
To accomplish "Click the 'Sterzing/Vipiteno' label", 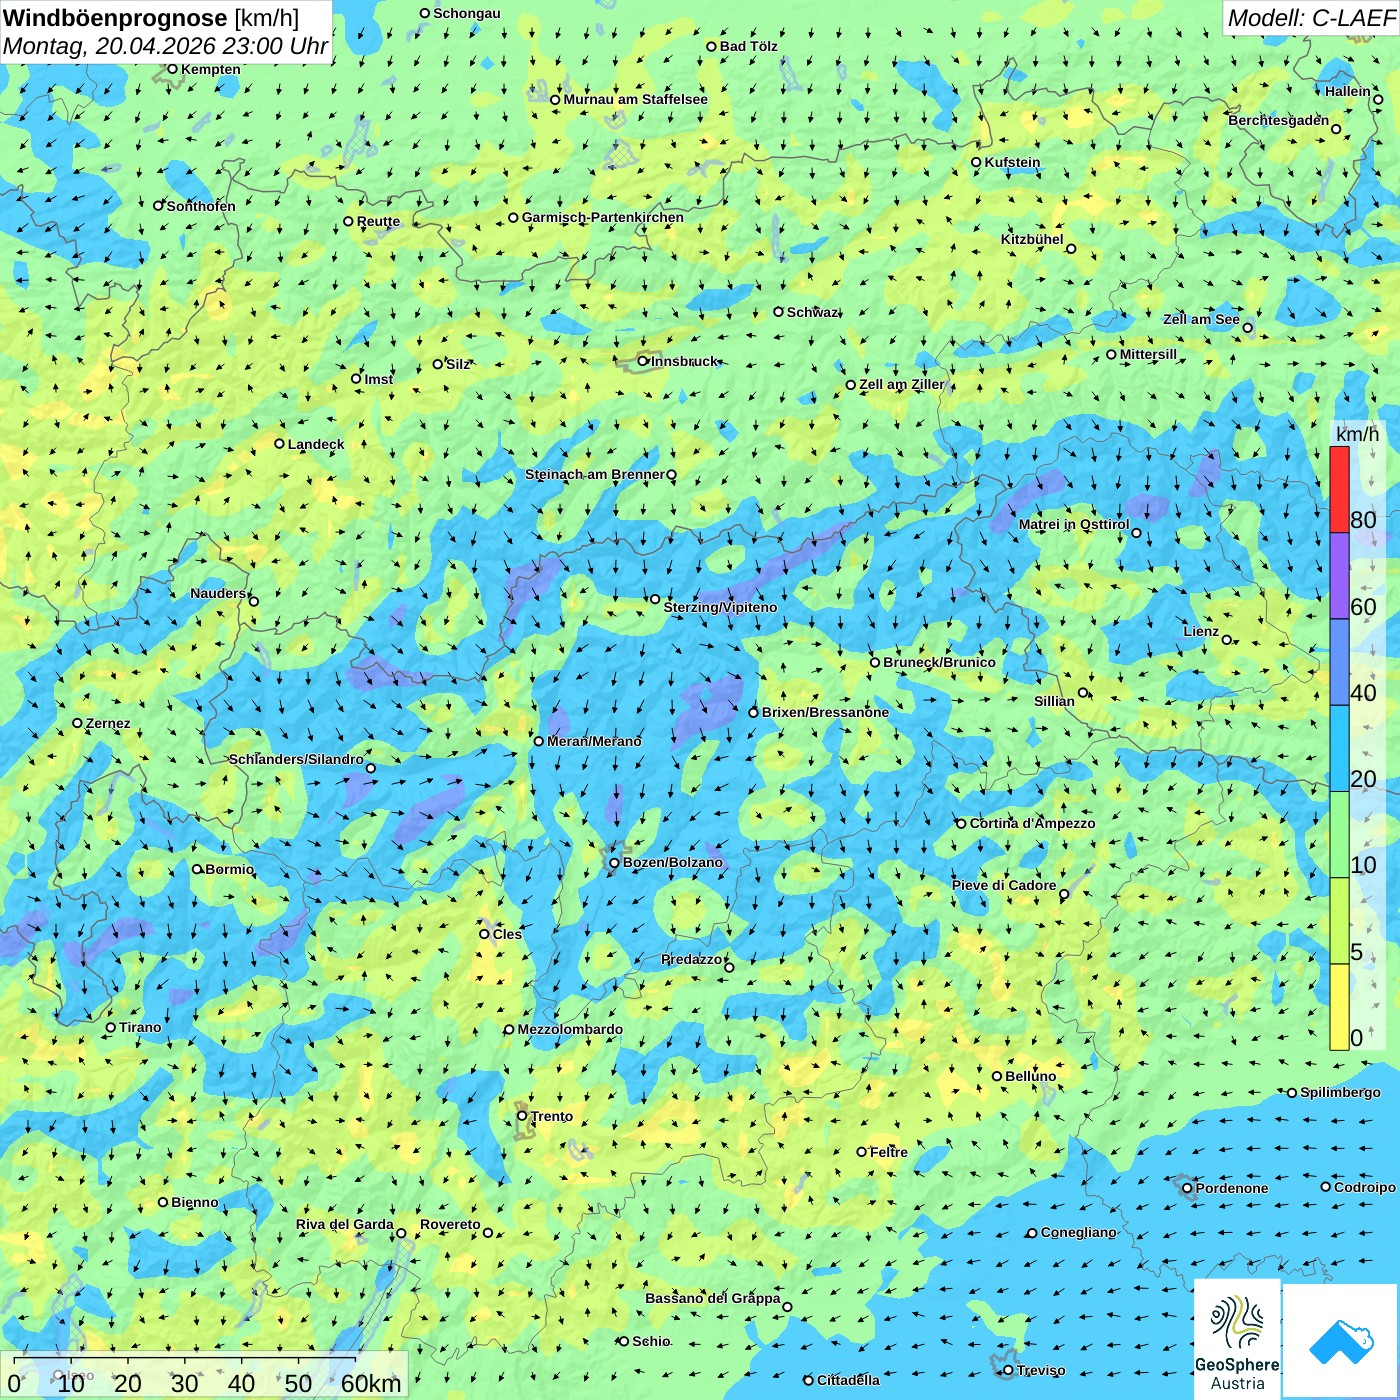I will pyautogui.click(x=720, y=607).
